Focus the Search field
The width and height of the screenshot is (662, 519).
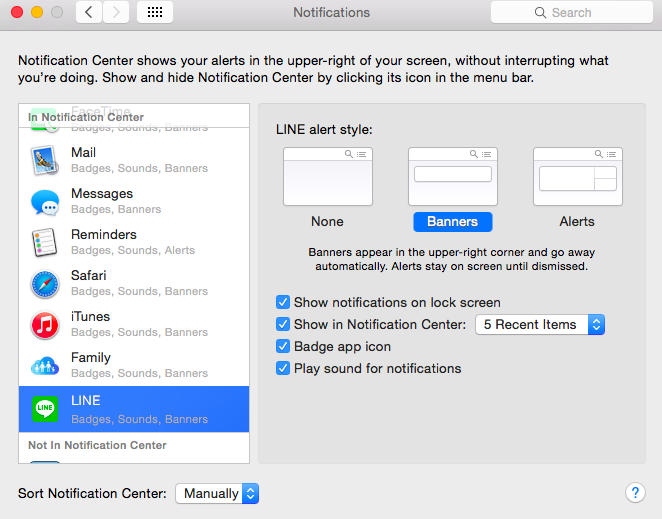tap(572, 12)
